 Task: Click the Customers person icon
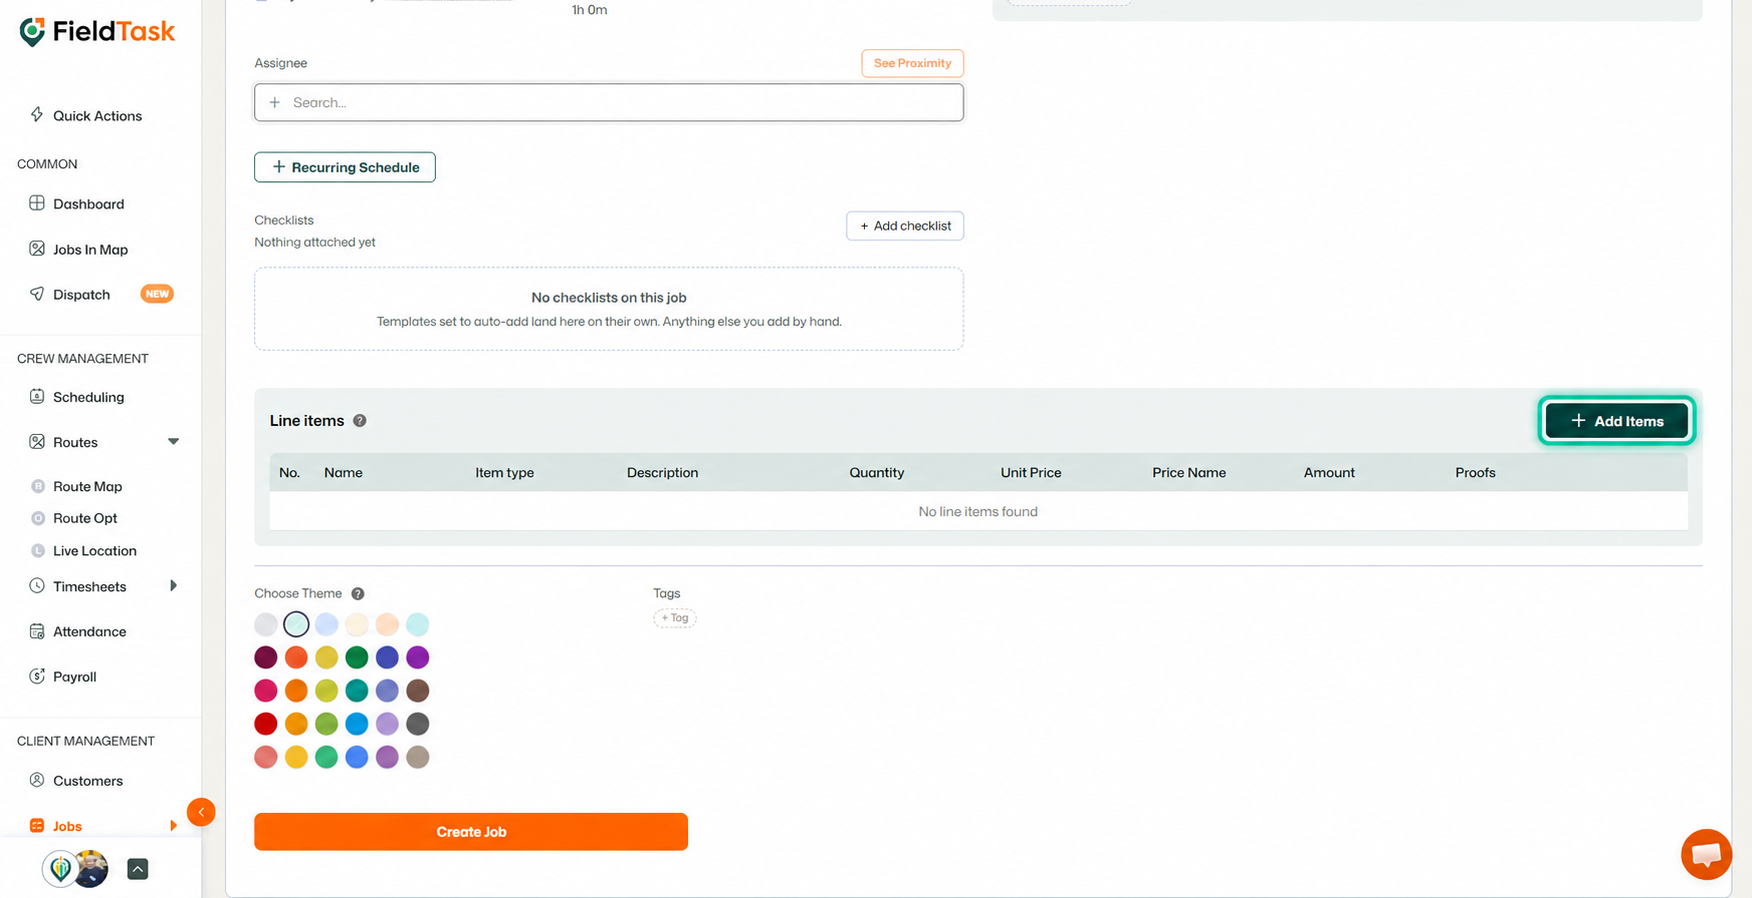[37, 780]
